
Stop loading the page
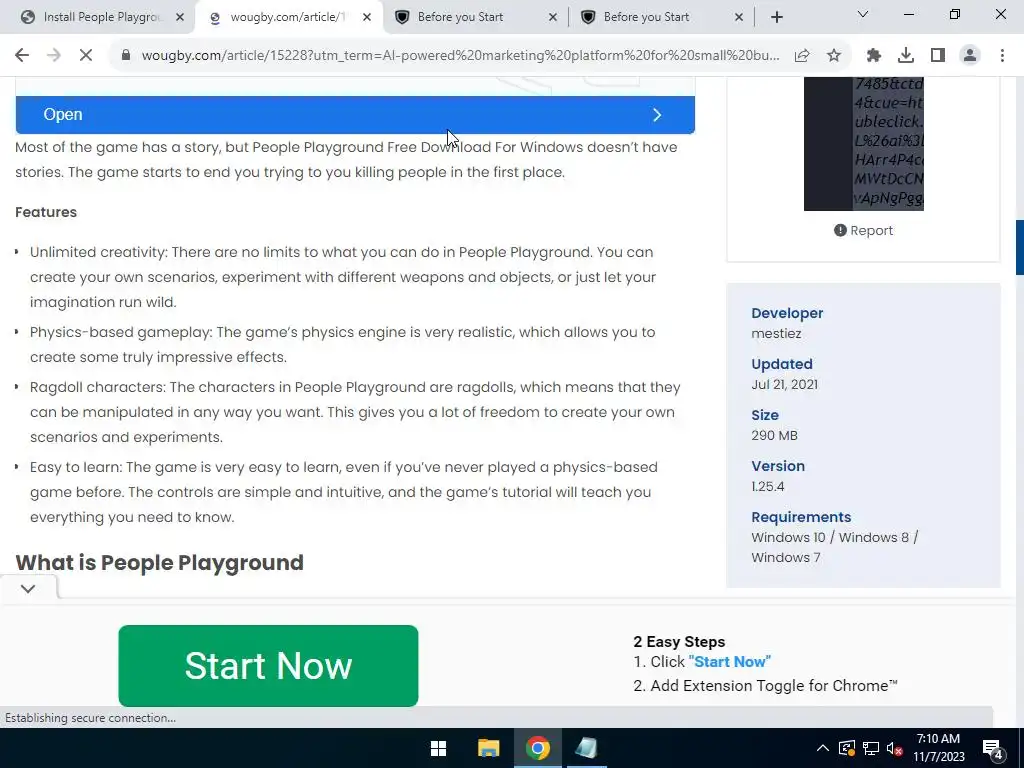pyautogui.click(x=86, y=56)
